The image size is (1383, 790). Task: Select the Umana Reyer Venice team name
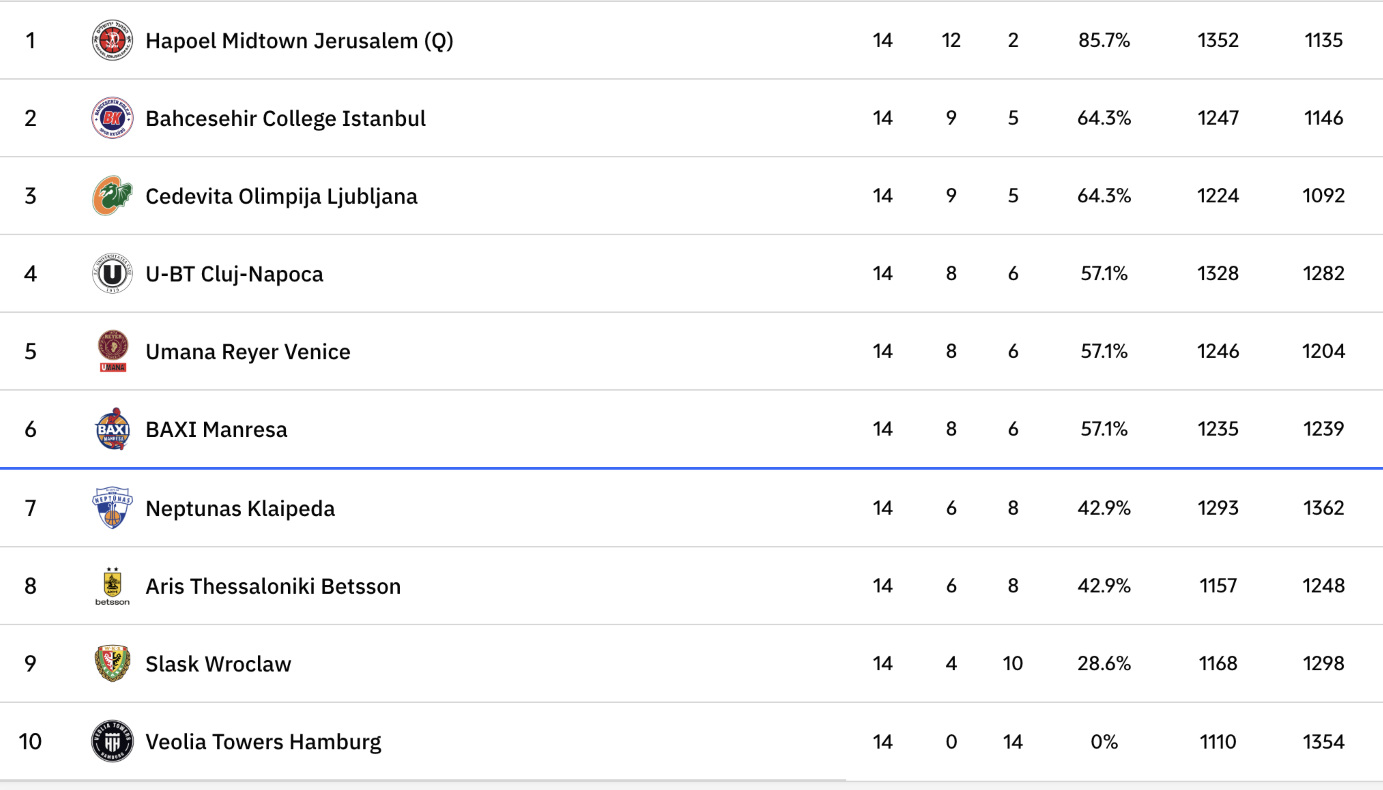(x=248, y=352)
